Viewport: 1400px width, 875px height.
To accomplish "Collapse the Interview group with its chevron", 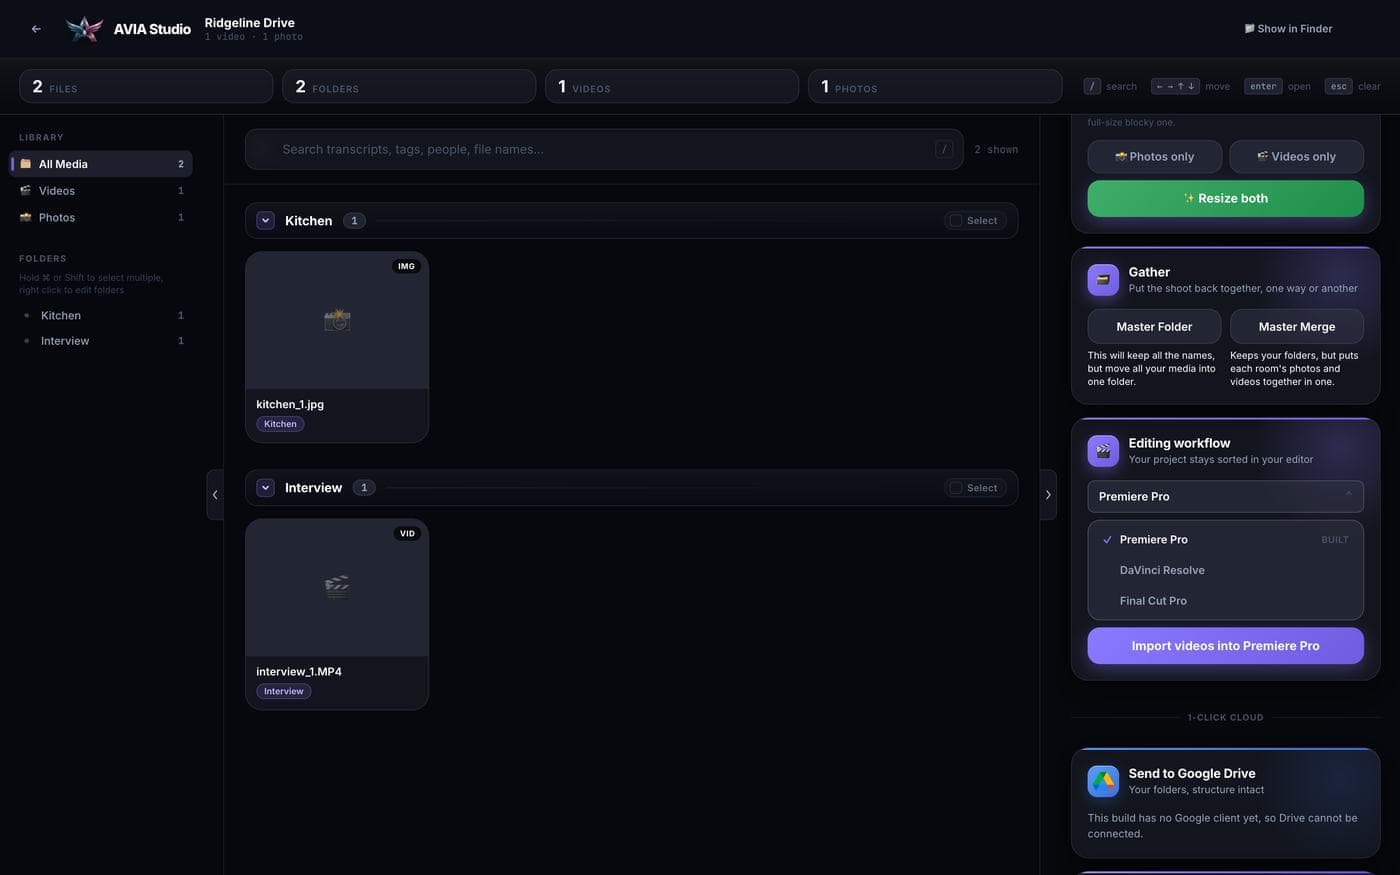I will (266, 488).
